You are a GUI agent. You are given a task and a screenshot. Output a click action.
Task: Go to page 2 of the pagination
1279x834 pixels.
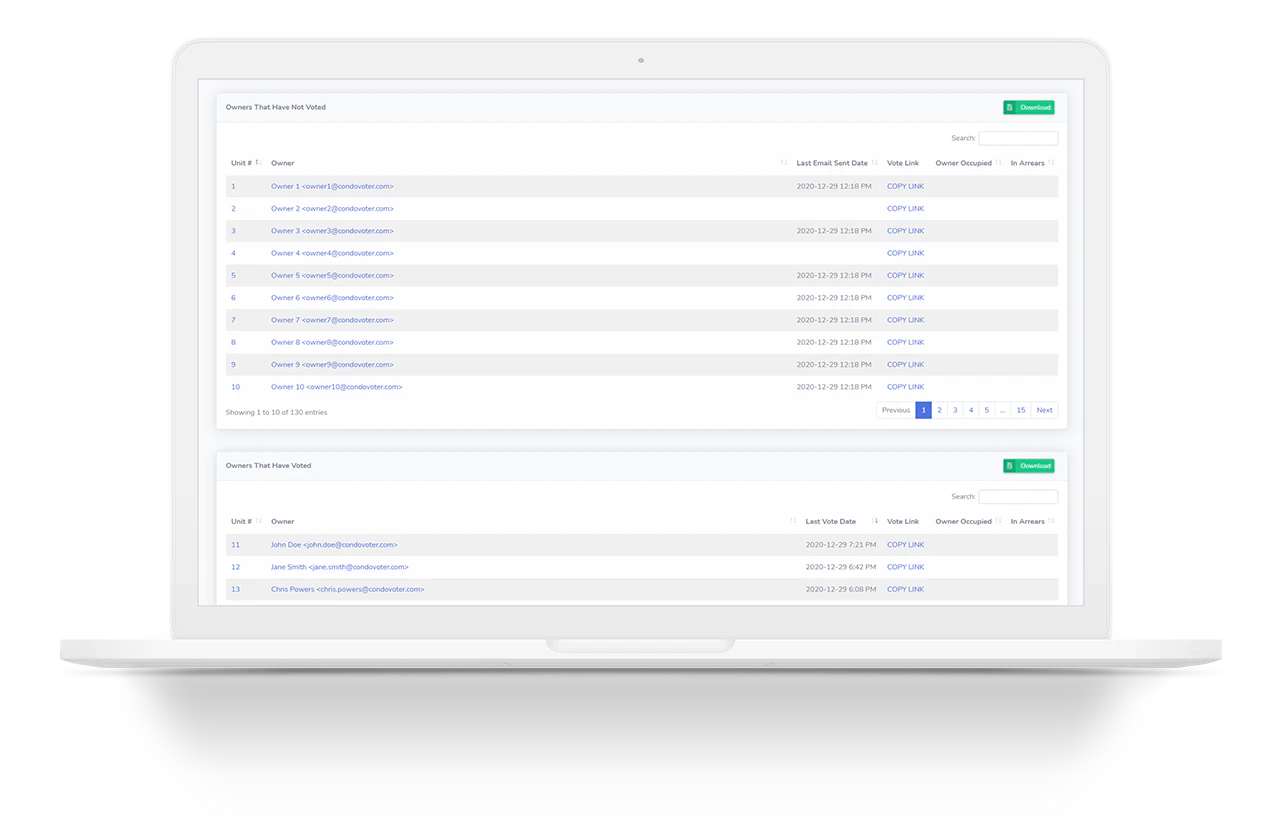[x=939, y=410]
